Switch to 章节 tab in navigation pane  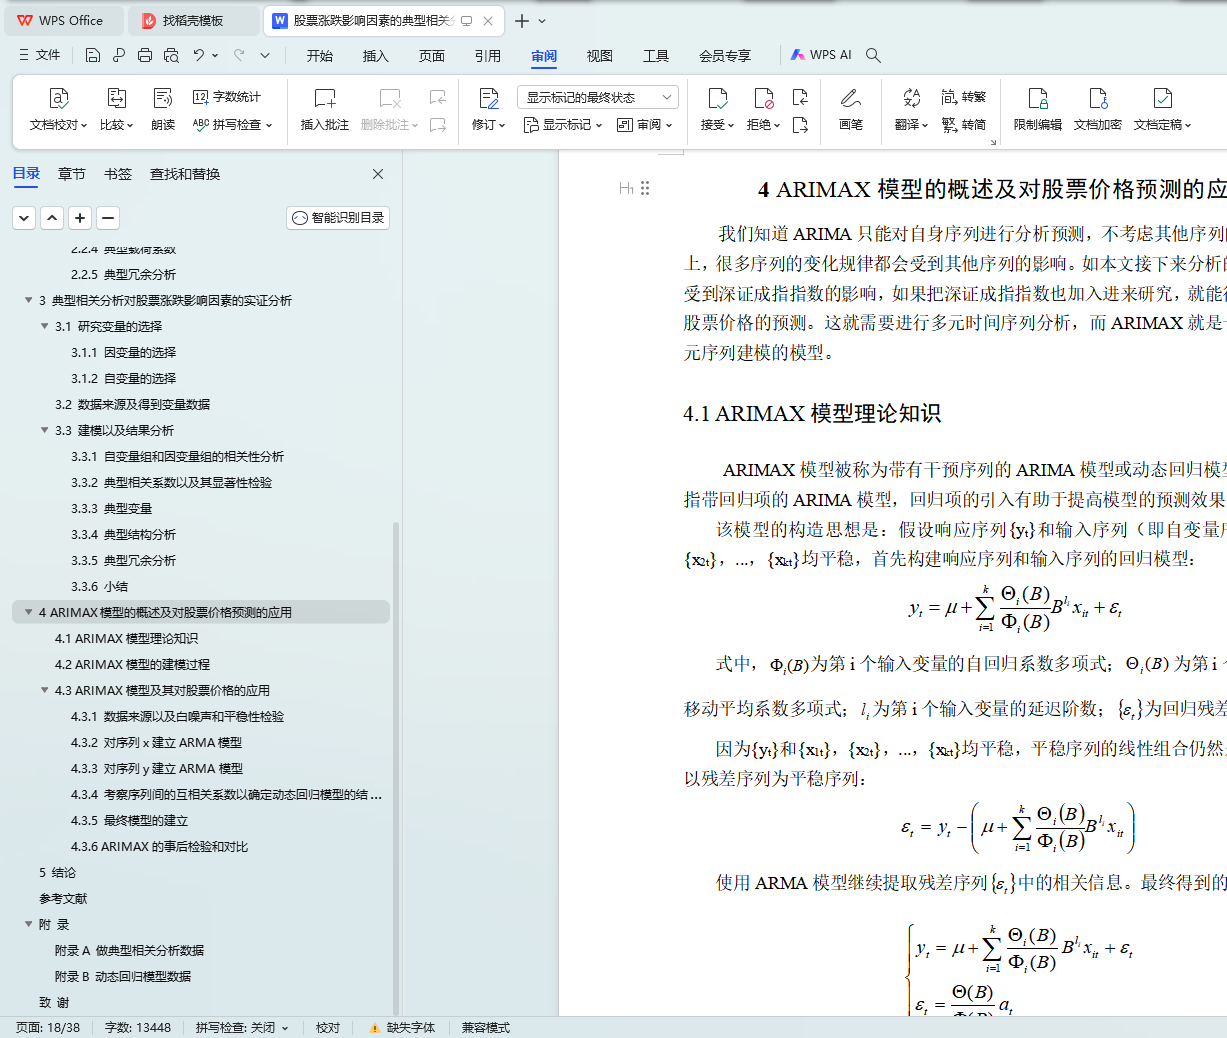click(72, 174)
